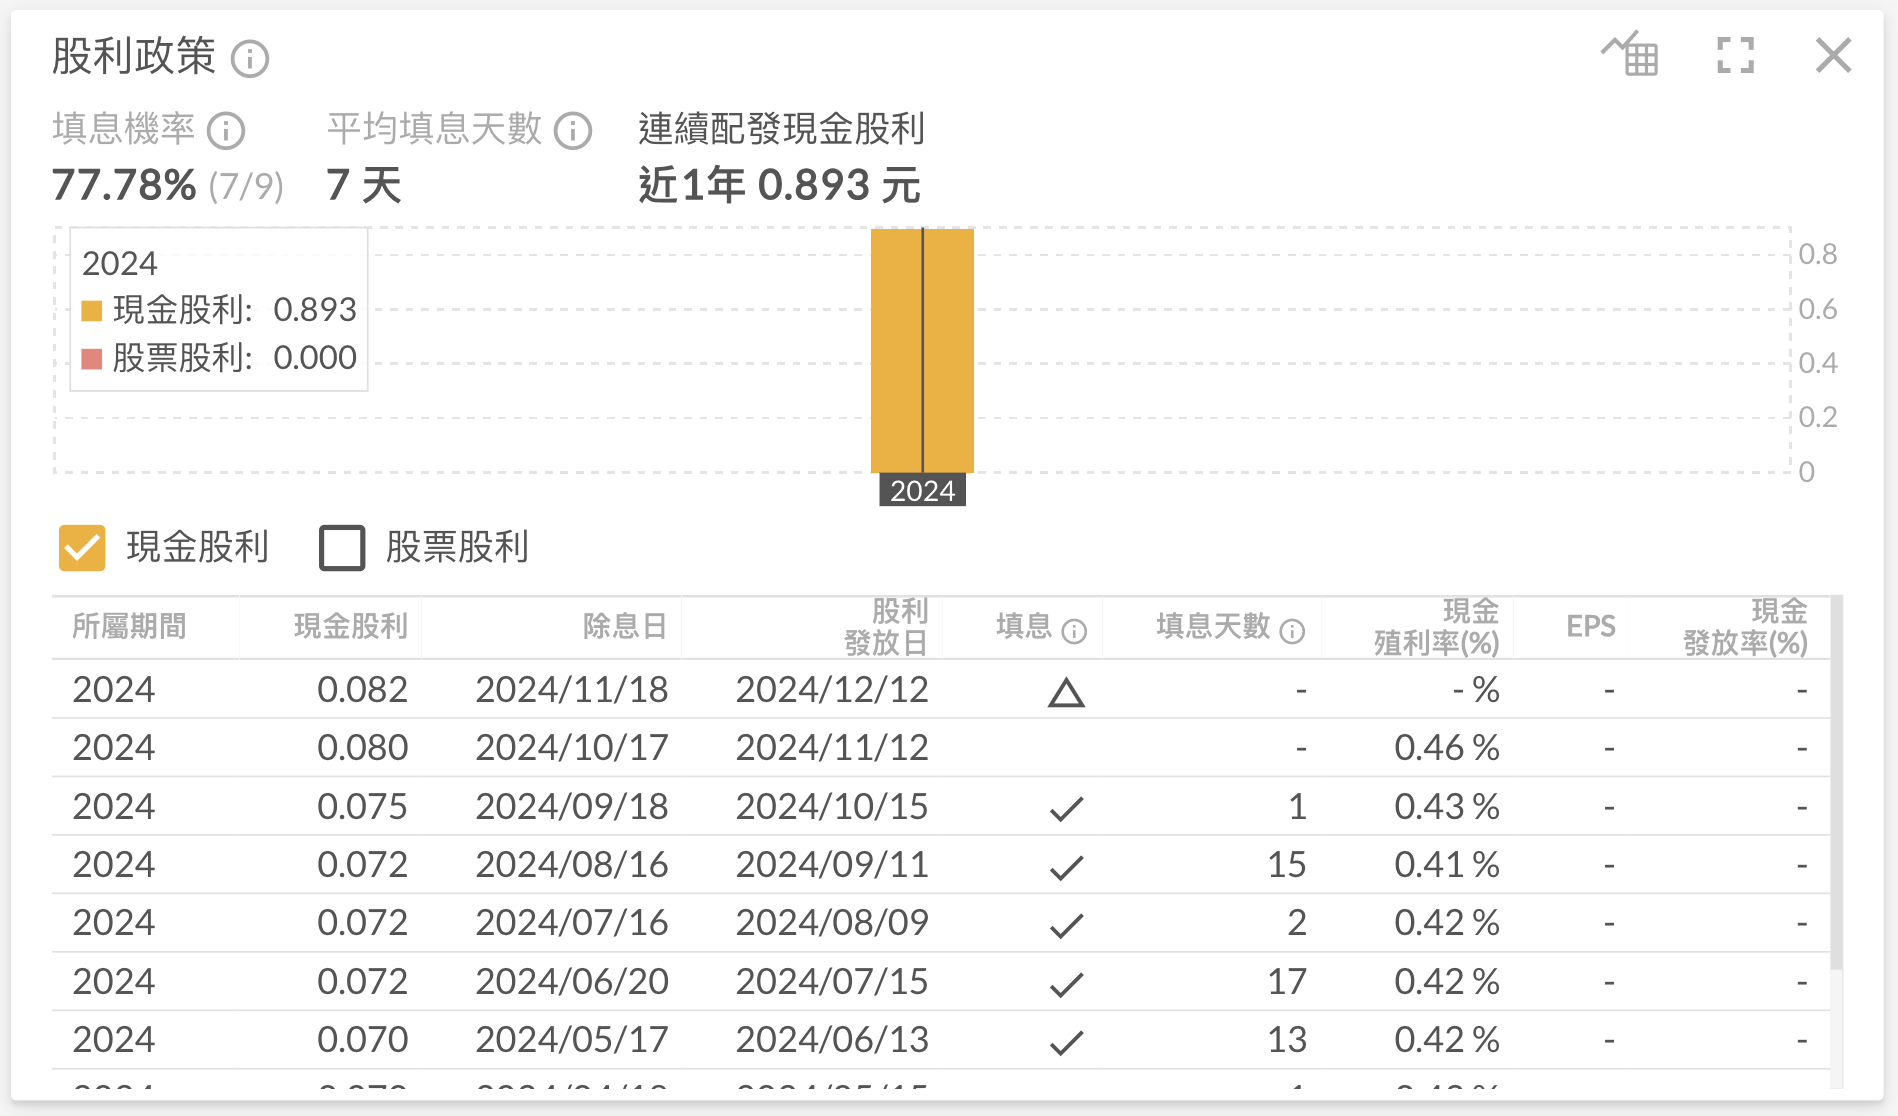Close the 股利政策 panel
1898x1116 pixels.
pos(1833,55)
